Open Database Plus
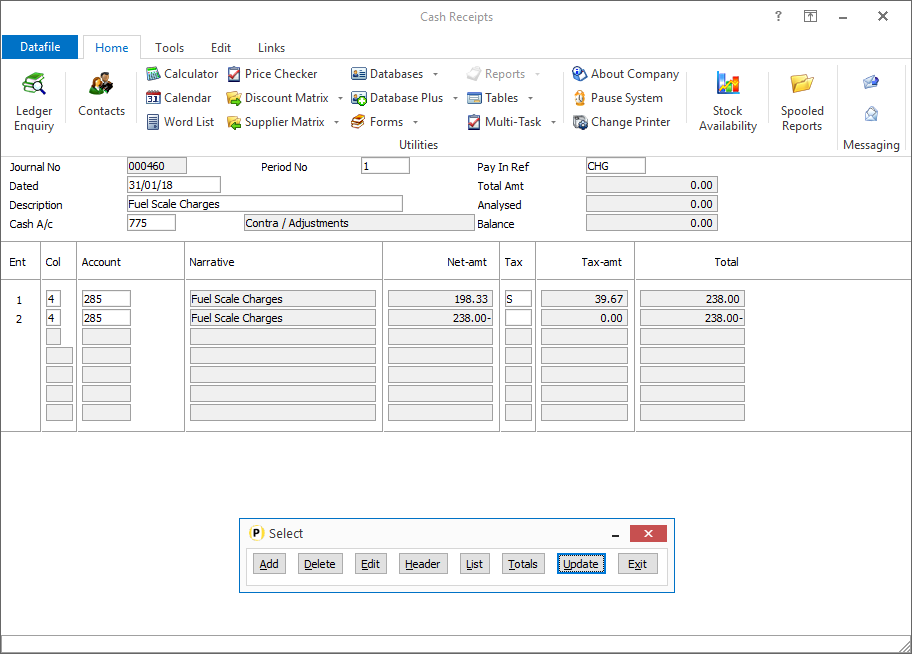The image size is (912, 654). [397, 98]
